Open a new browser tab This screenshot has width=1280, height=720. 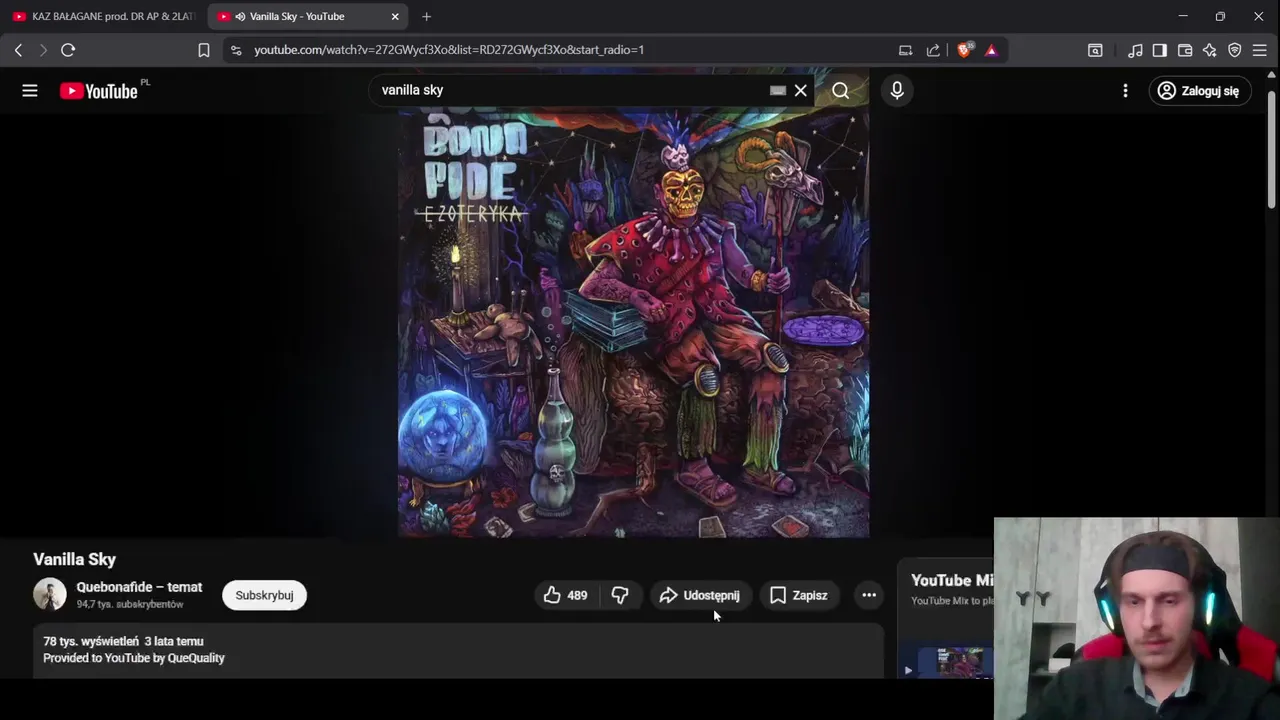(x=426, y=17)
